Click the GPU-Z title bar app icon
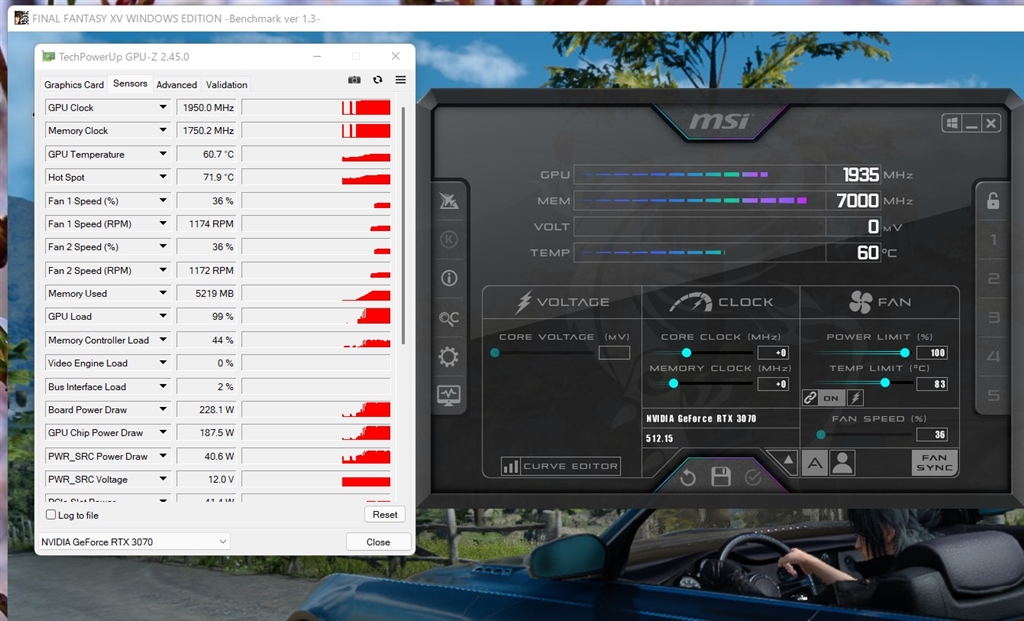1024x621 pixels. click(x=48, y=56)
